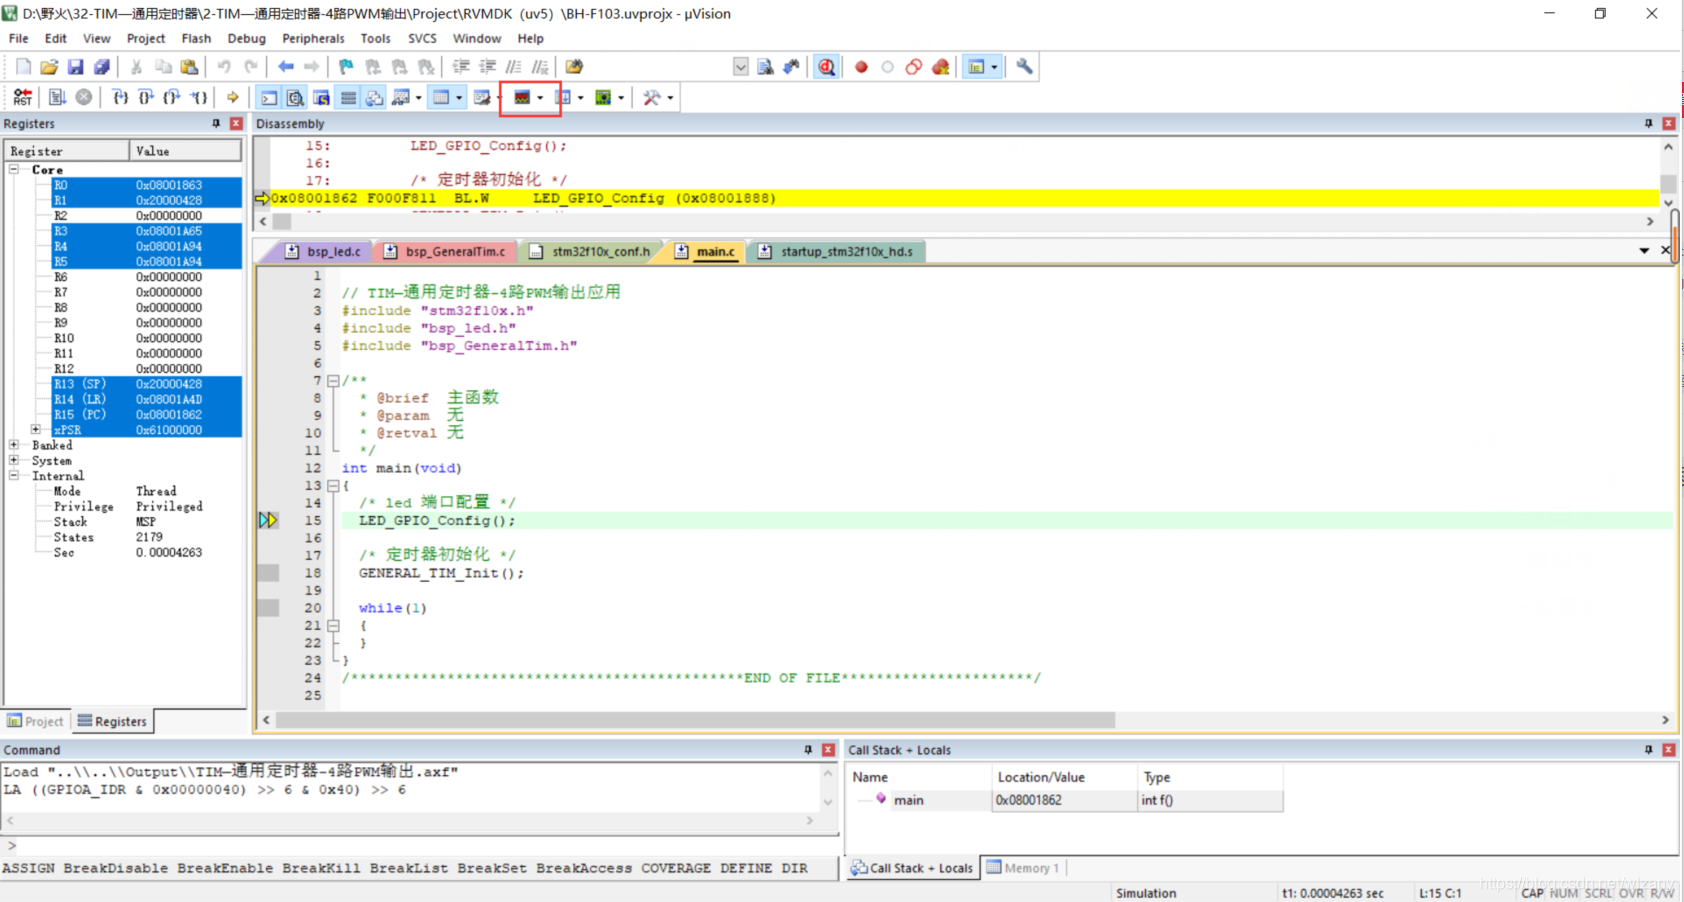Select R13 (SP) register row

[146, 384]
